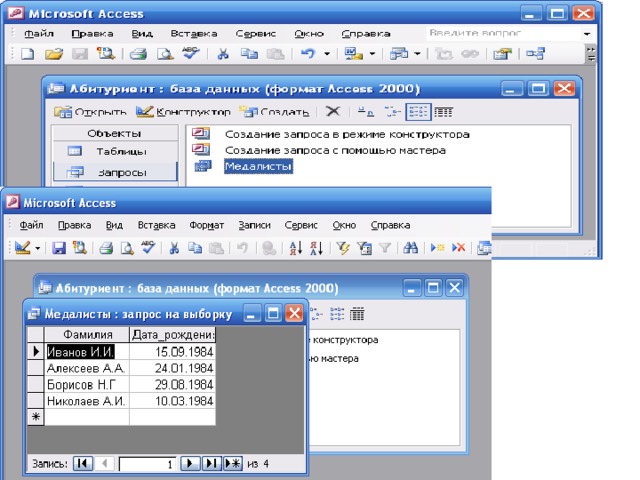Open View mode dropdown arrow in lower toolbar

click(37, 248)
